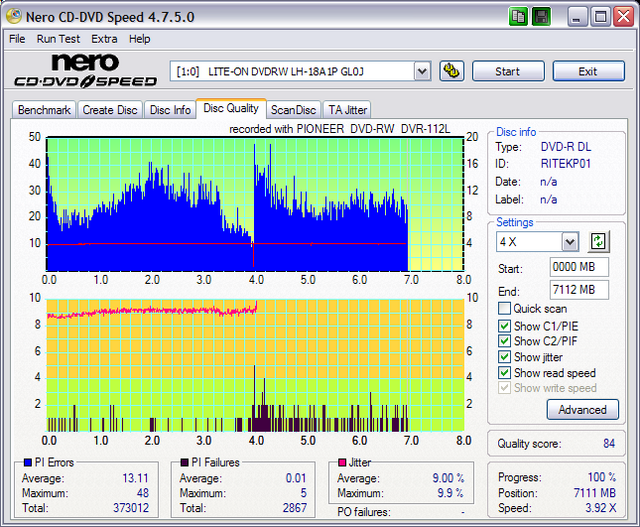Click the Progress value 100 %
Viewport: 640px width, 527px height.
click(602, 477)
